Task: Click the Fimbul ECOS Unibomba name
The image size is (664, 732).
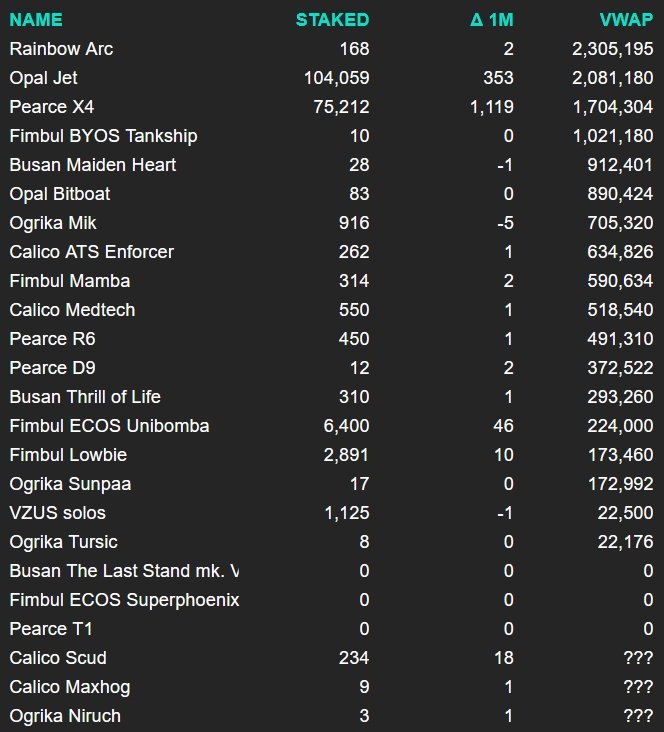Action: [109, 425]
